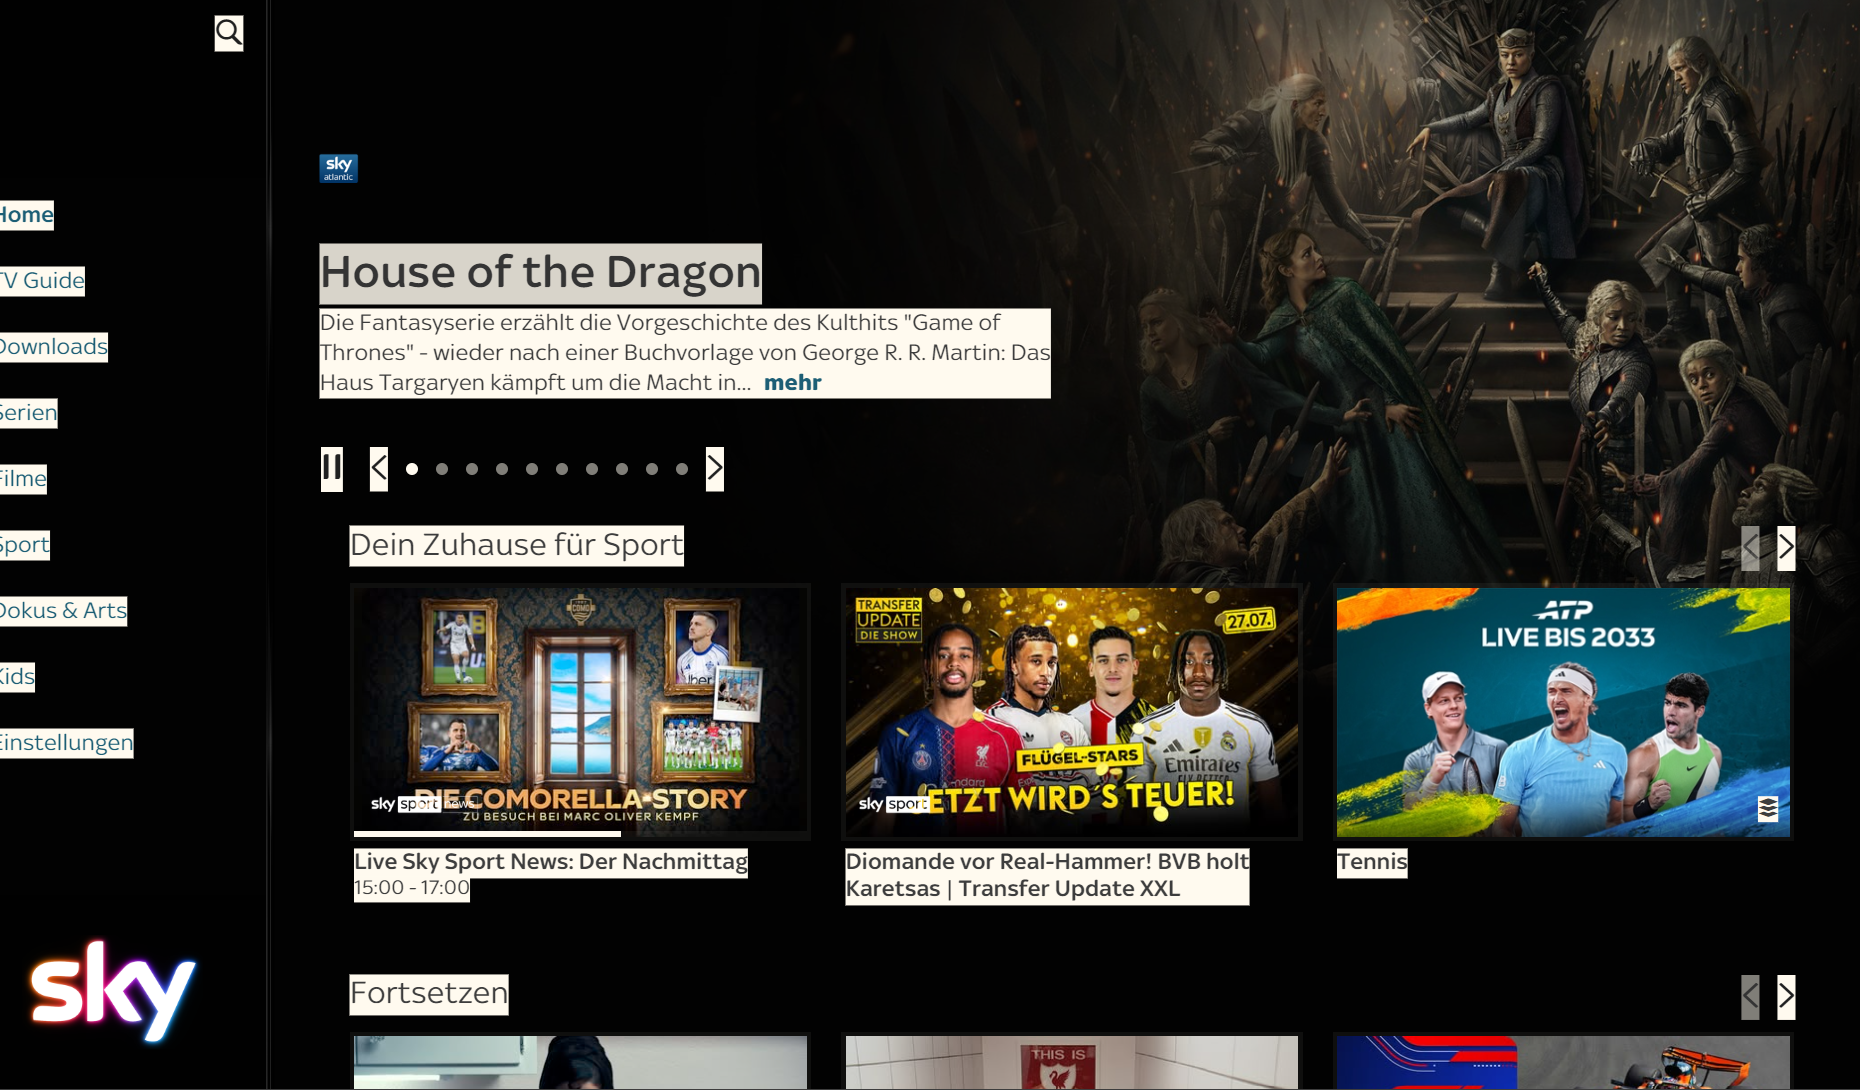This screenshot has height=1090, width=1860.
Task: Open the House of the Dragon title
Action: coord(541,273)
